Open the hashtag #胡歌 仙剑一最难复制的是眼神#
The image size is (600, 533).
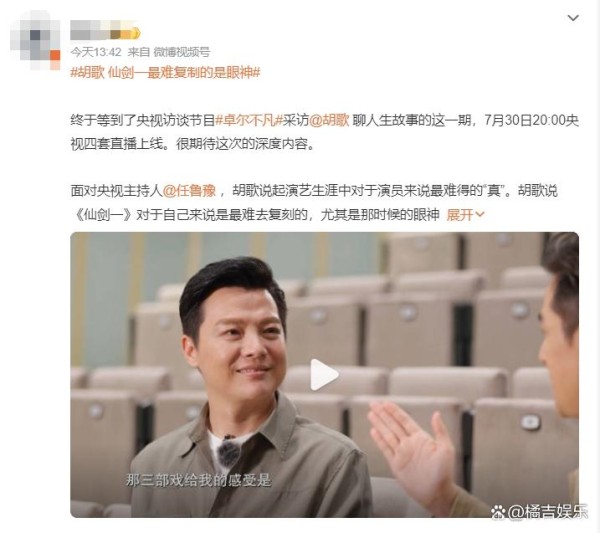[x=165, y=72]
